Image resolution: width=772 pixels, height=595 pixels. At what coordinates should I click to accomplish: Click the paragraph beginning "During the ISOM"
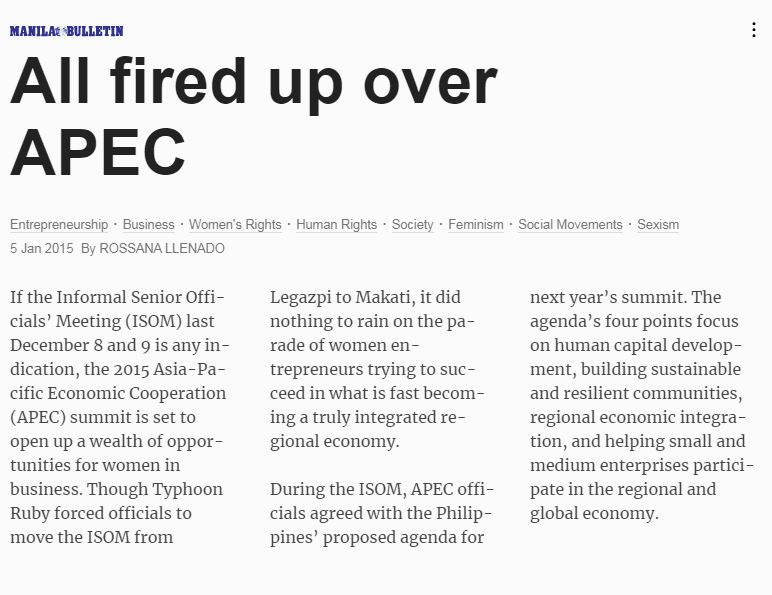click(382, 513)
